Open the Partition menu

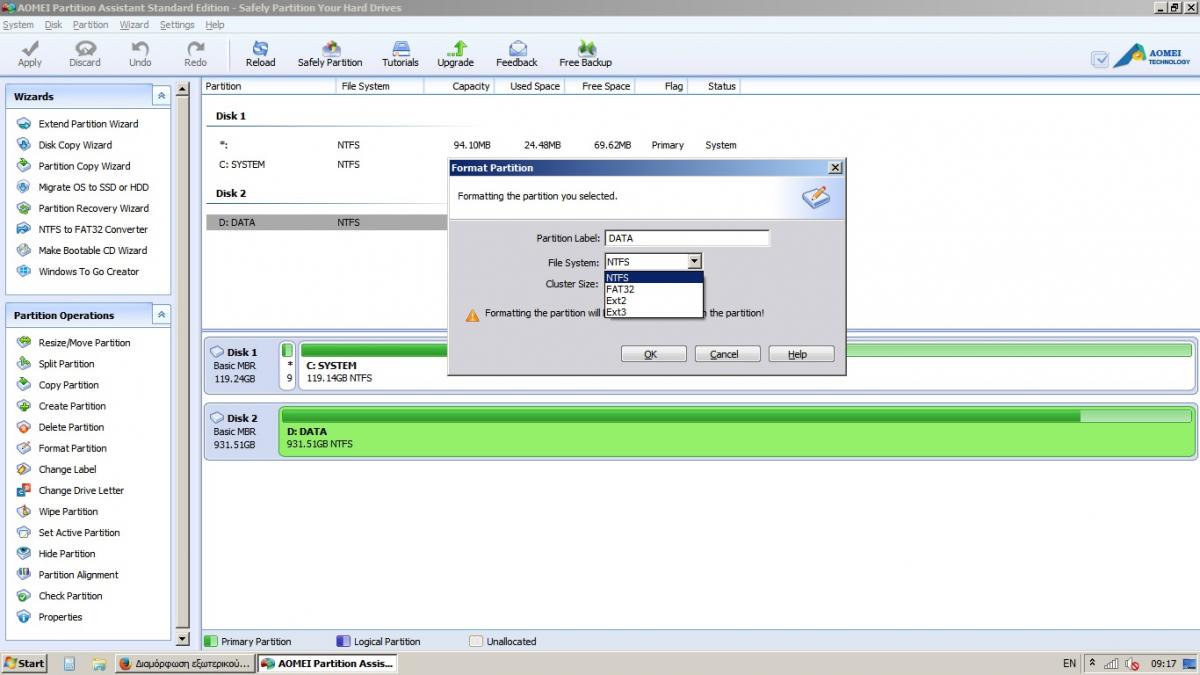[91, 25]
